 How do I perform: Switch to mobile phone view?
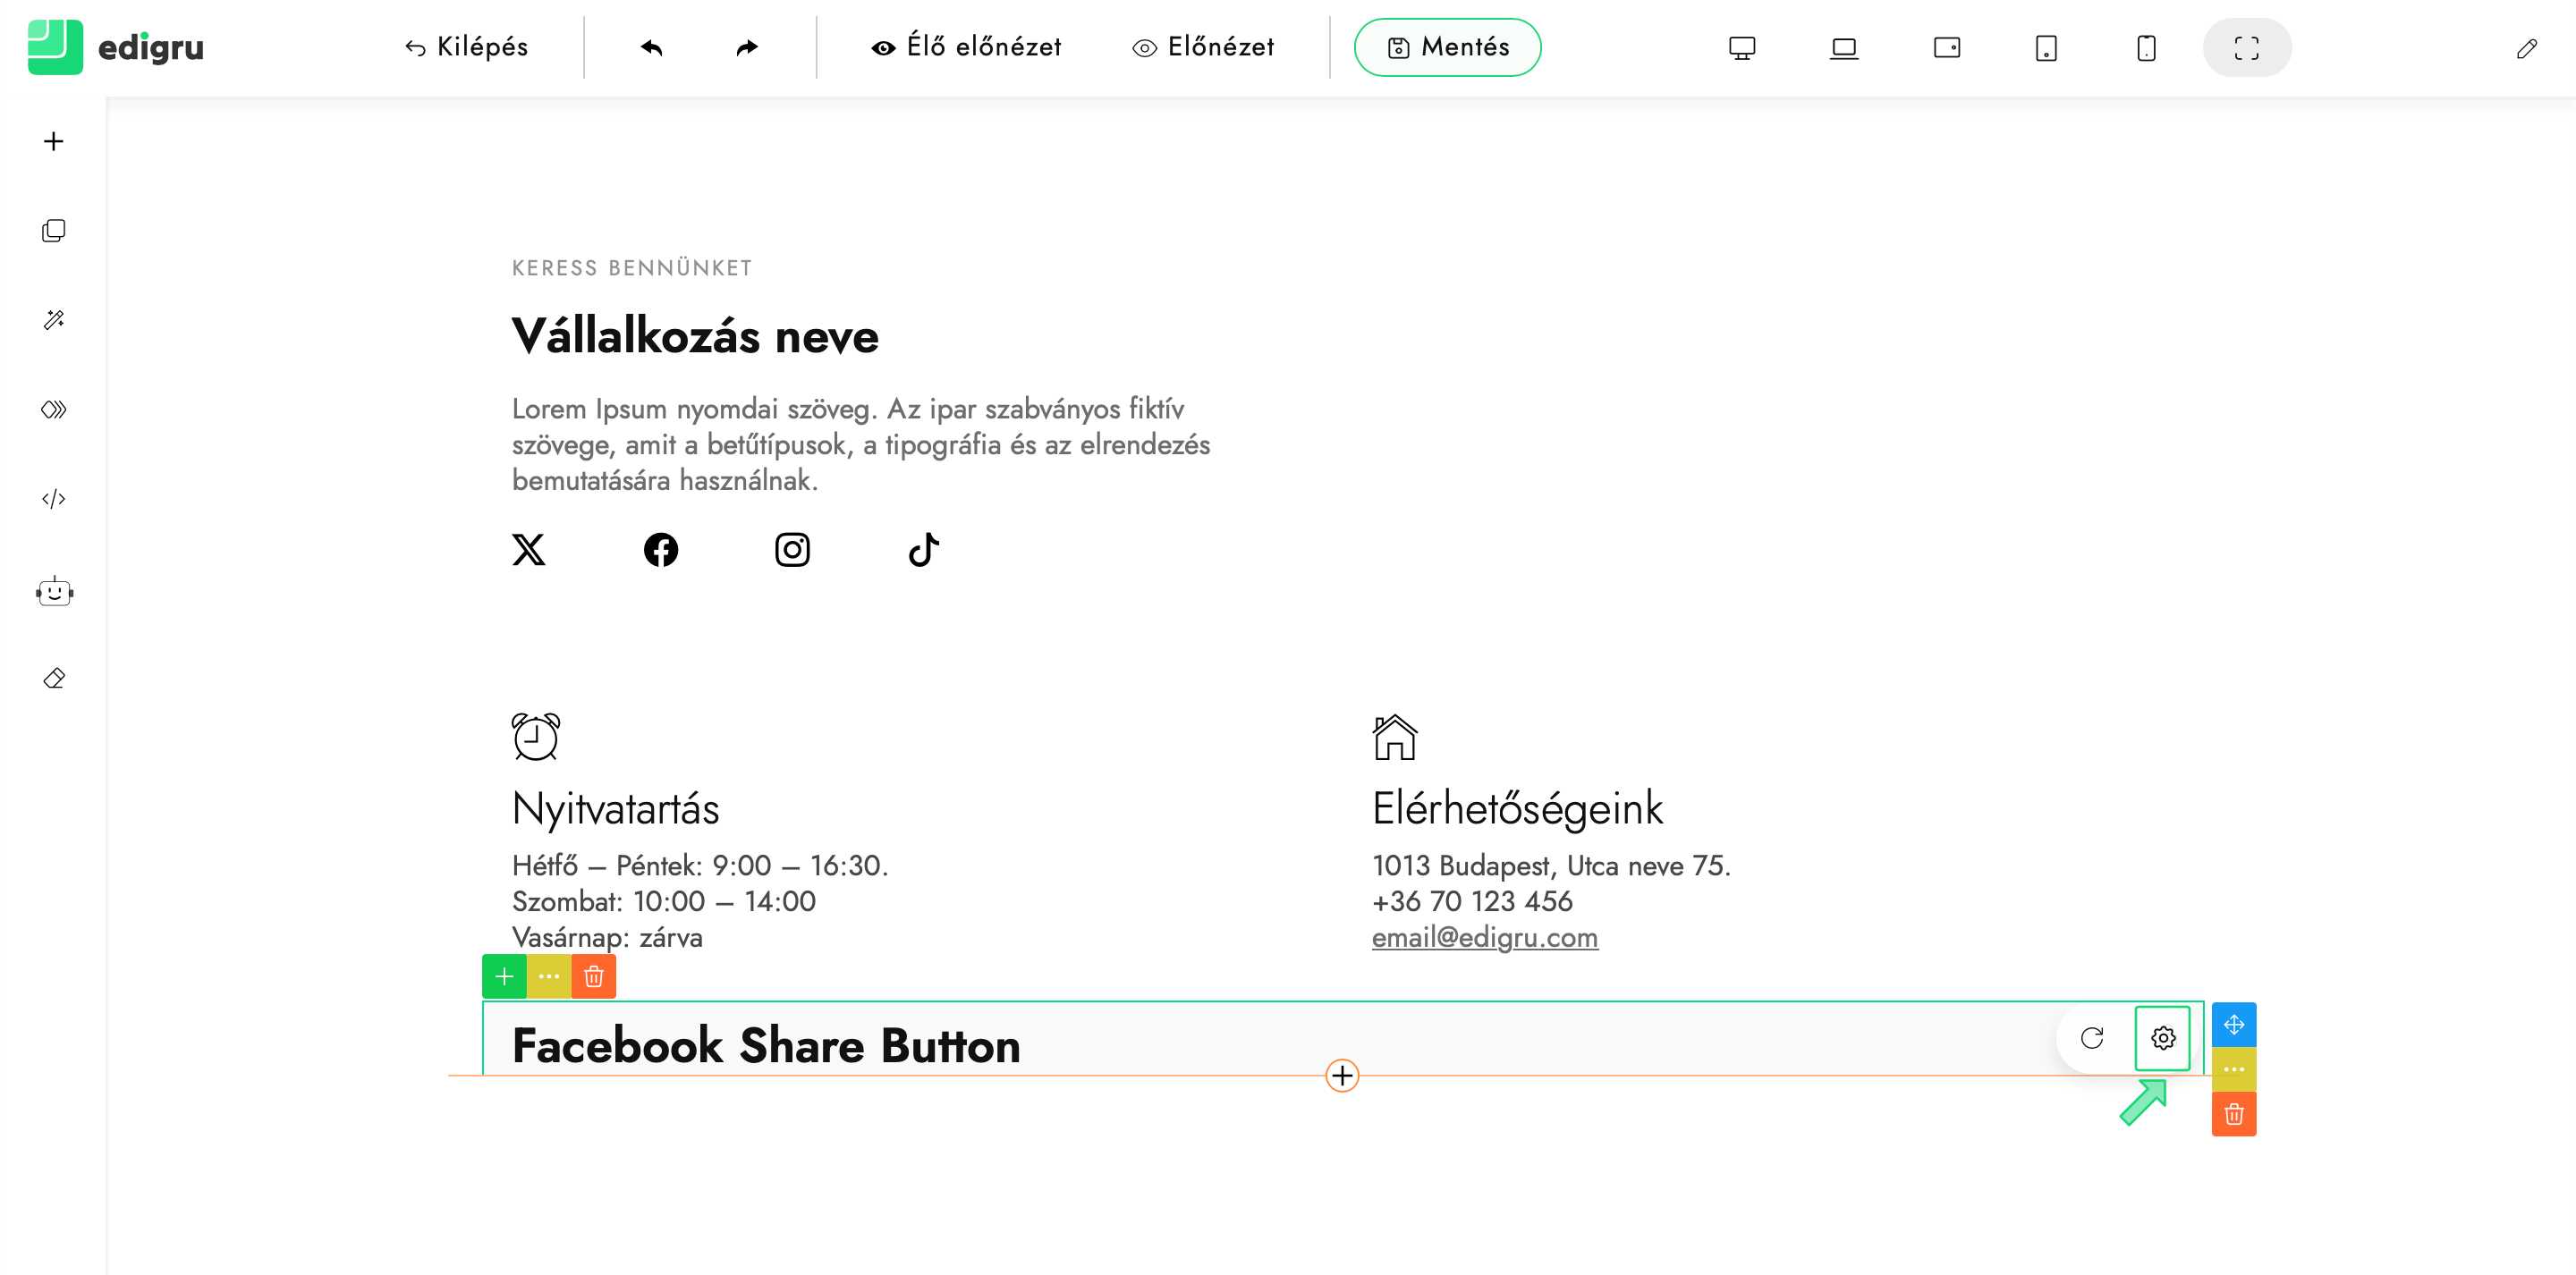tap(2146, 47)
